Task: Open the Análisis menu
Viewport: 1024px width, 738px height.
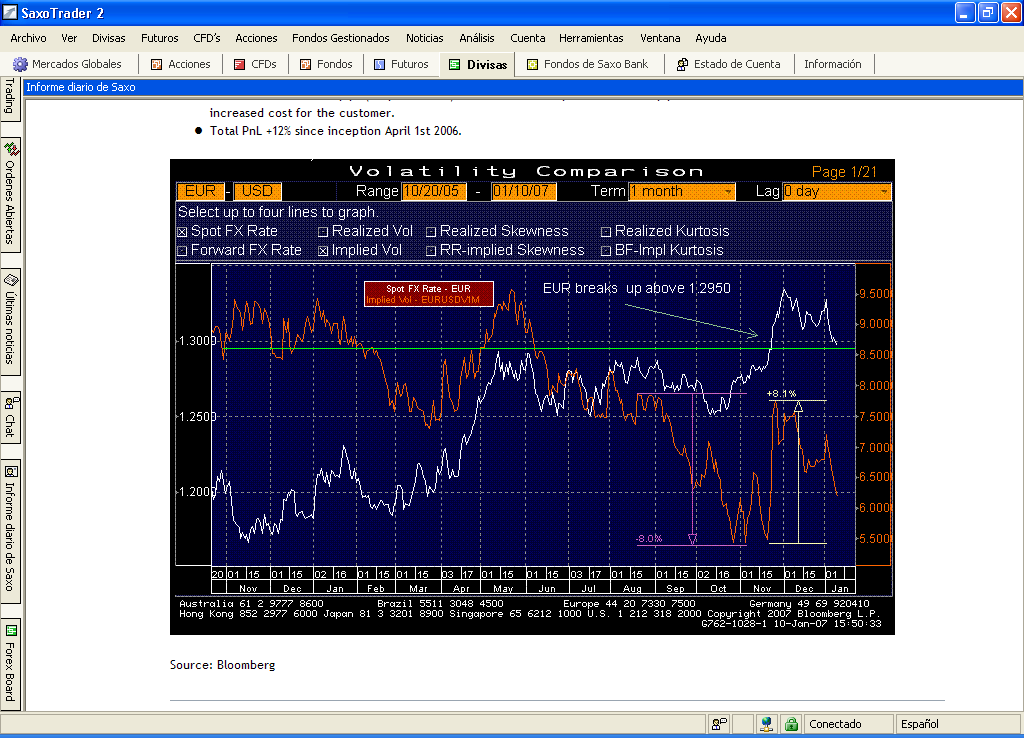Action: tap(477, 38)
